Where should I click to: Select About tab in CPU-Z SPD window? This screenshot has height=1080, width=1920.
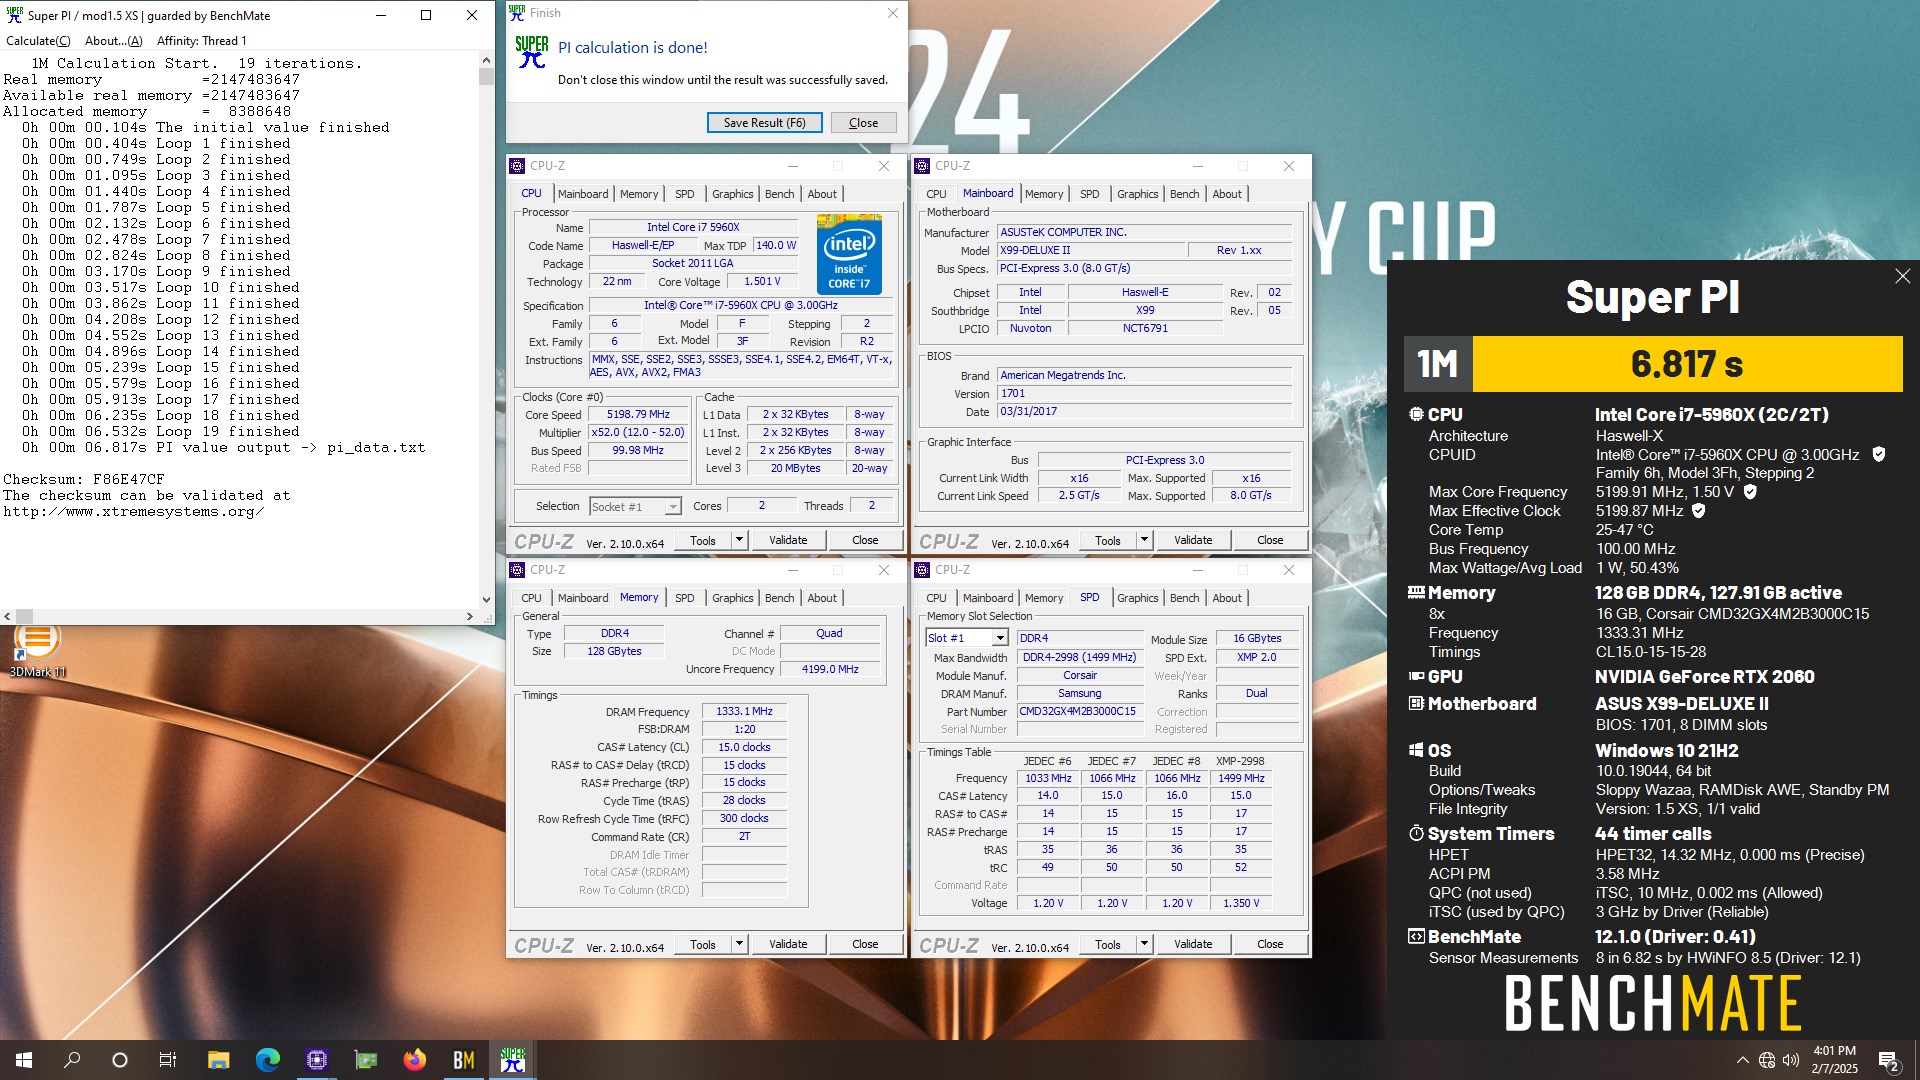(1227, 598)
